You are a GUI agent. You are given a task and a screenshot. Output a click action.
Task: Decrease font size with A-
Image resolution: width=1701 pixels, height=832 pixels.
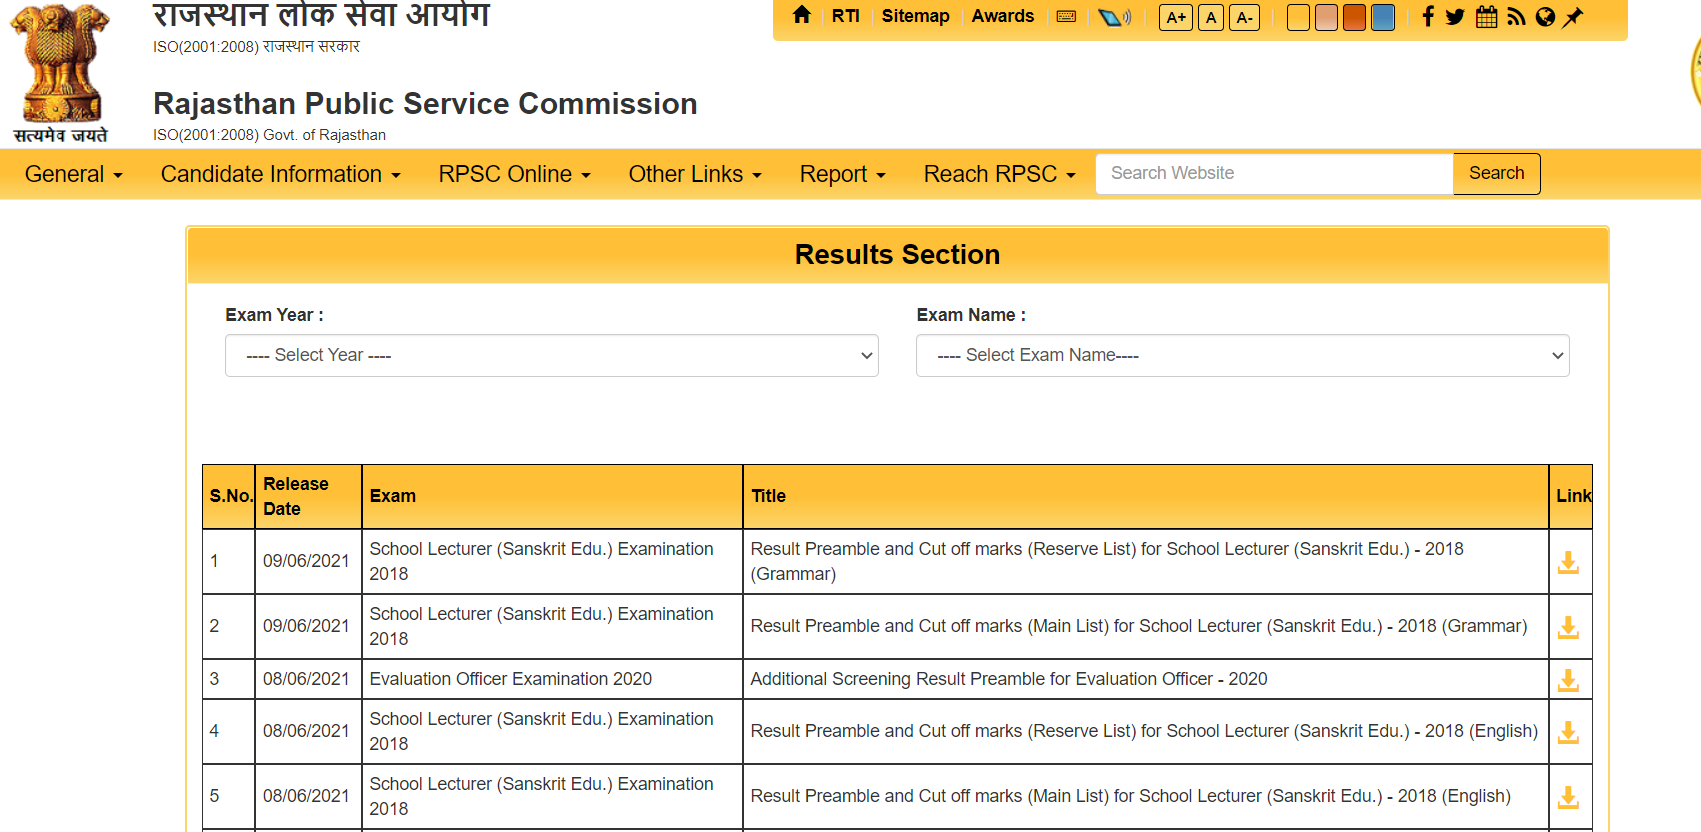(x=1244, y=18)
